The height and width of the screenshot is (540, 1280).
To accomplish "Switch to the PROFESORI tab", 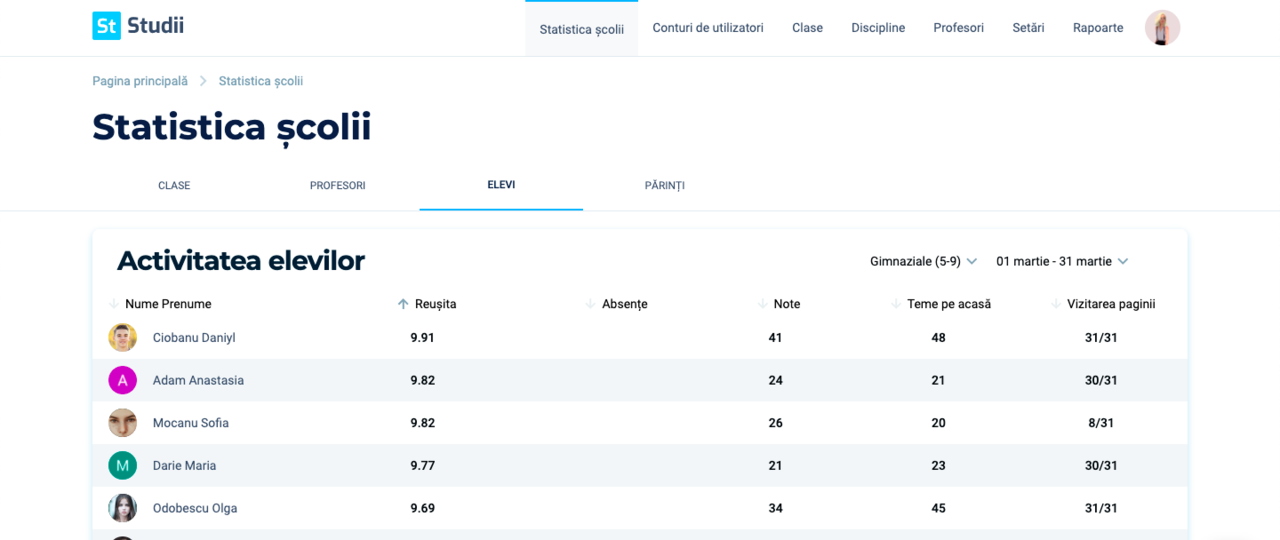I will point(338,186).
